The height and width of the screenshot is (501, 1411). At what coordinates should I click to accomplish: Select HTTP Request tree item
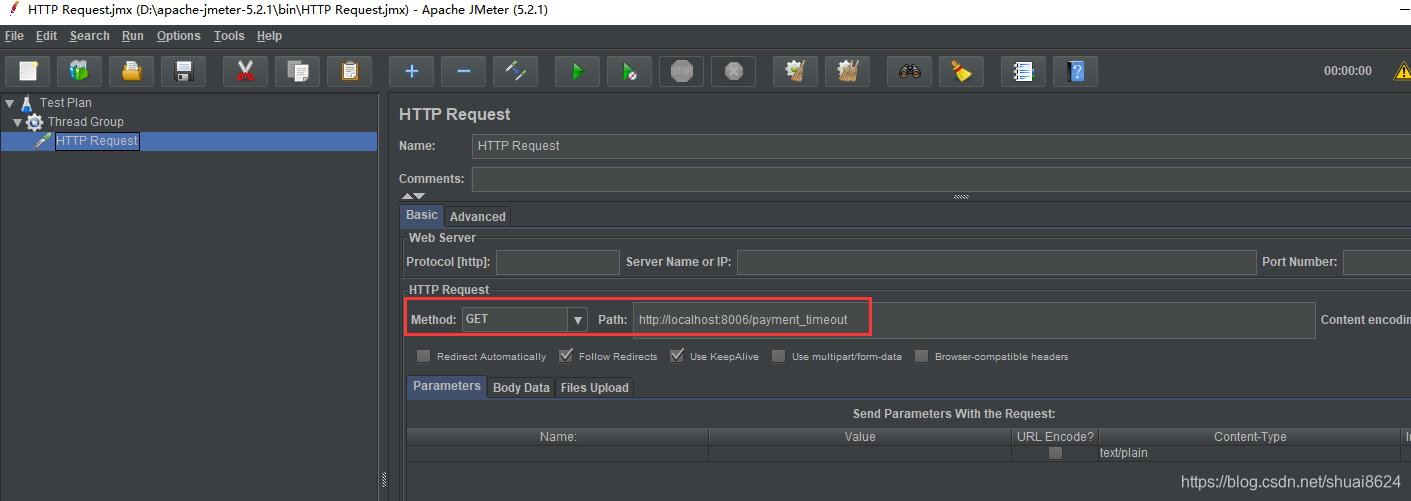[x=97, y=141]
